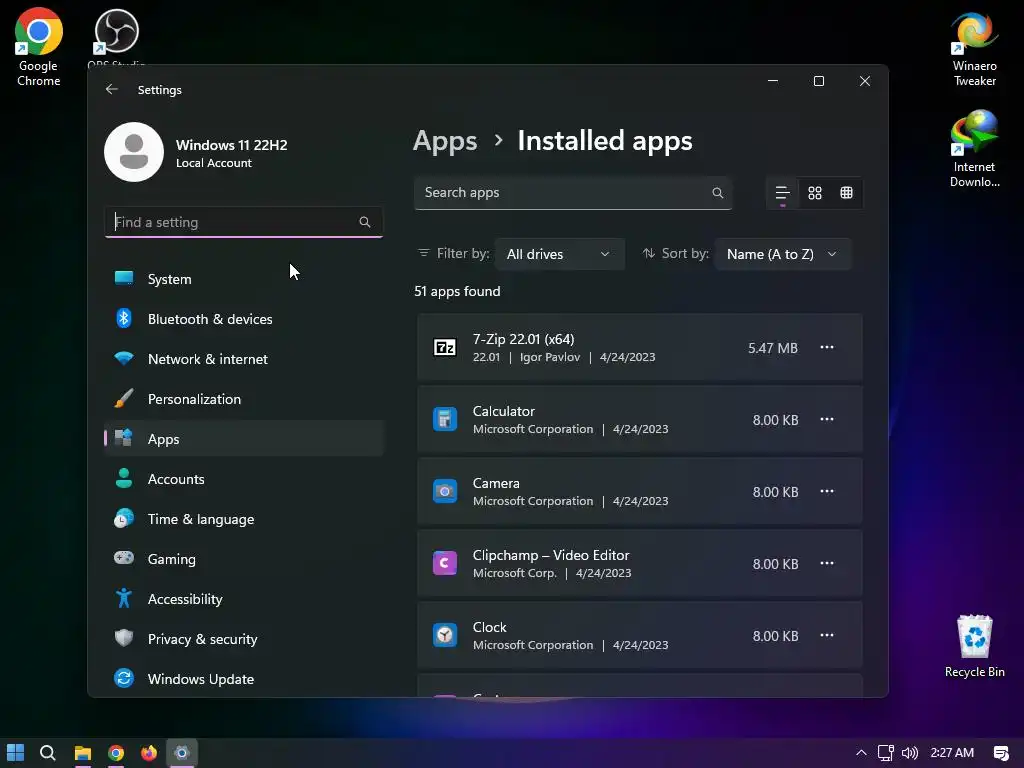1024x768 pixels.
Task: Select the Calculator app name
Action: point(504,411)
